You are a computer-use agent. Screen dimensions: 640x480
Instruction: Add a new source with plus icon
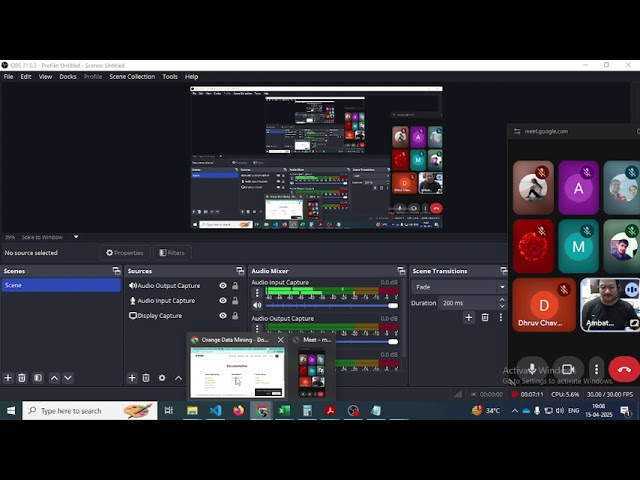click(x=132, y=378)
